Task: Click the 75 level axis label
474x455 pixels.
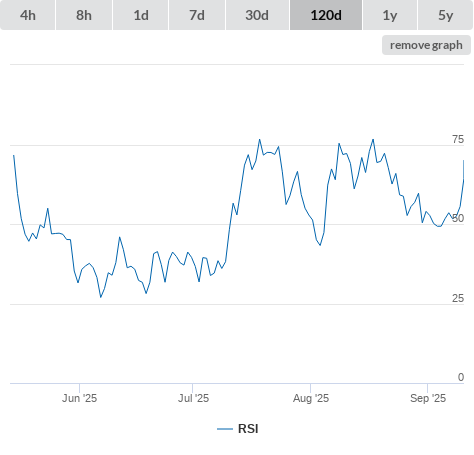Action: (x=458, y=139)
